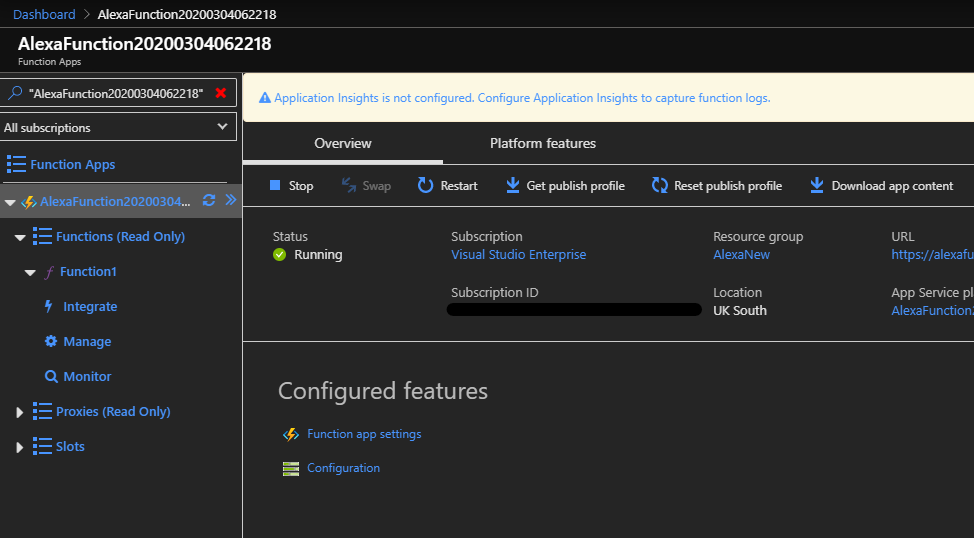Collapse the Functions (Read Only) node arrow

(x=20, y=237)
